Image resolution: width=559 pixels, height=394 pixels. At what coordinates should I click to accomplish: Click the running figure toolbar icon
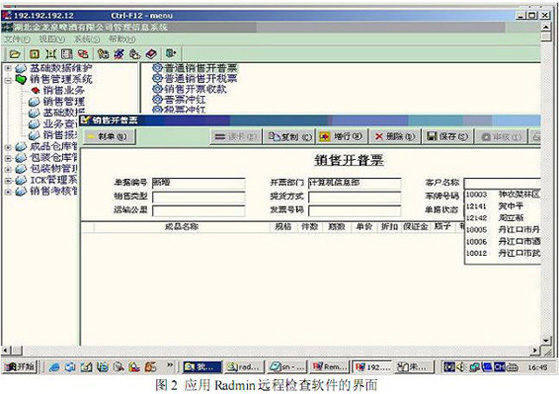(x=119, y=54)
